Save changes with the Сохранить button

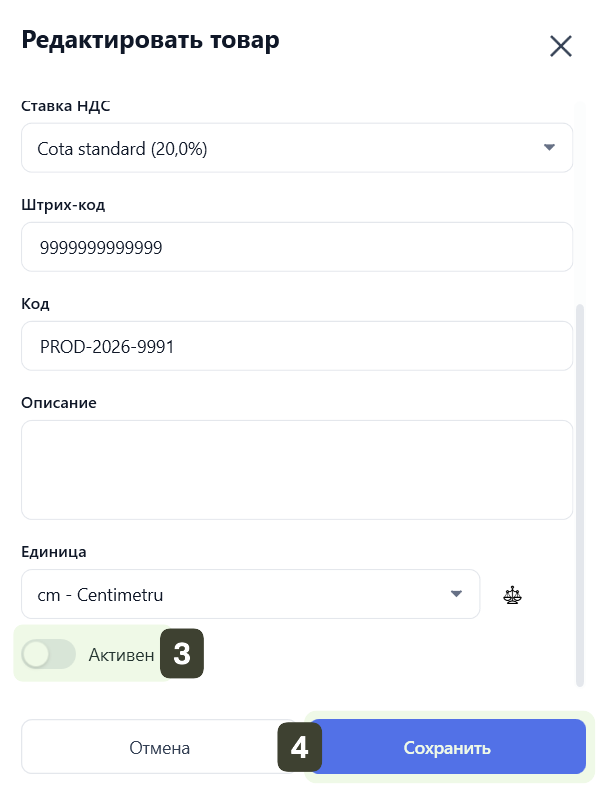coord(447,747)
